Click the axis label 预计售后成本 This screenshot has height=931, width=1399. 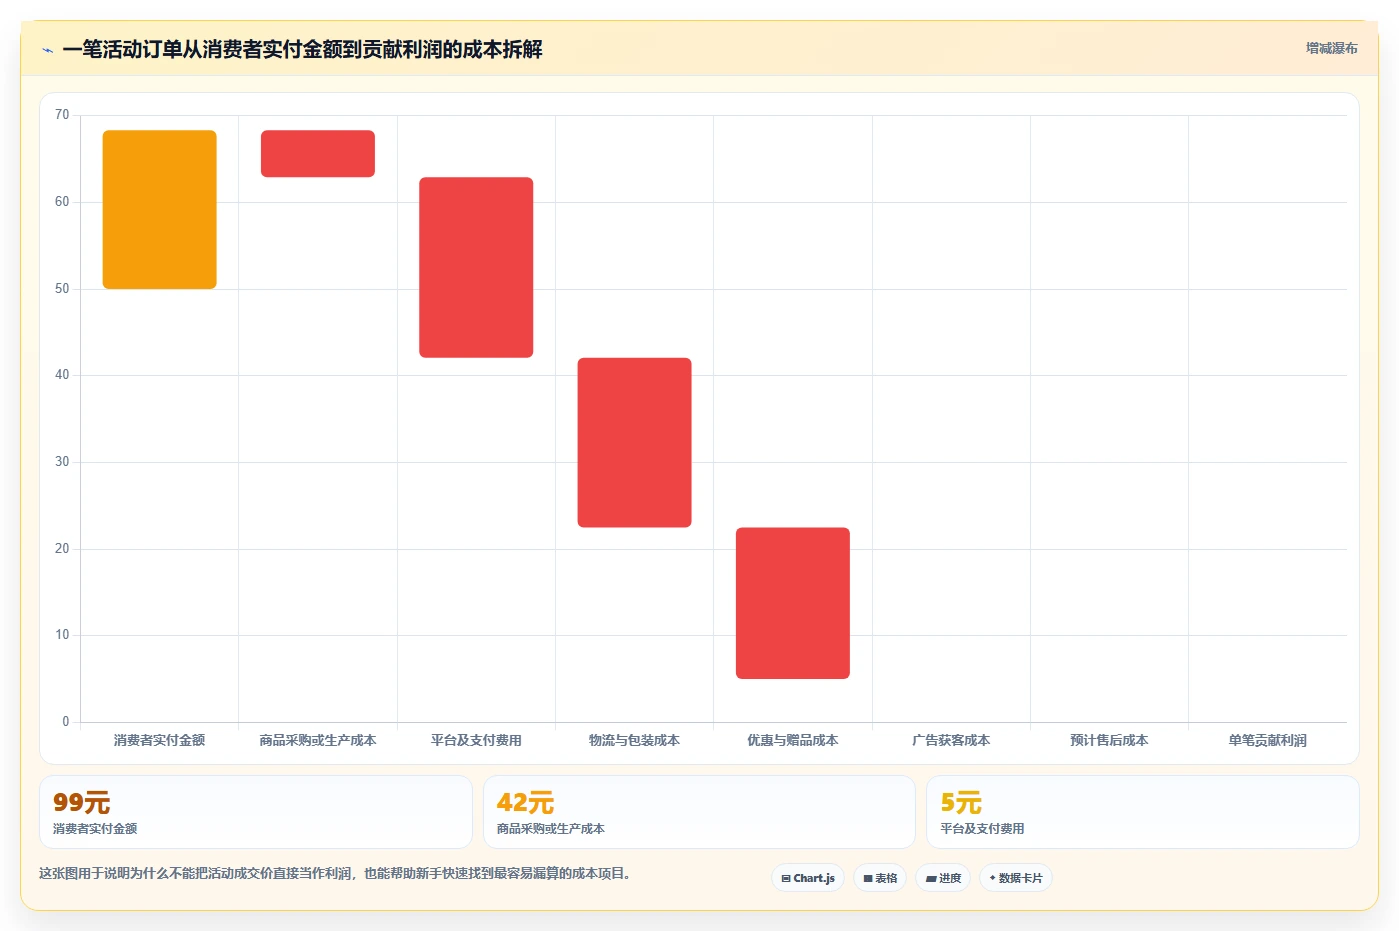click(1109, 740)
